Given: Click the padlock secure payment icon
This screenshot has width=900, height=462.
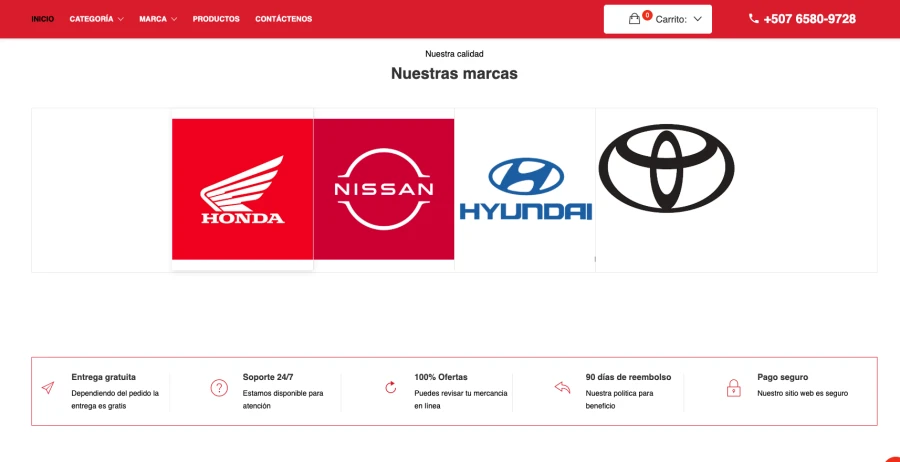Looking at the screenshot, I should pyautogui.click(x=734, y=388).
